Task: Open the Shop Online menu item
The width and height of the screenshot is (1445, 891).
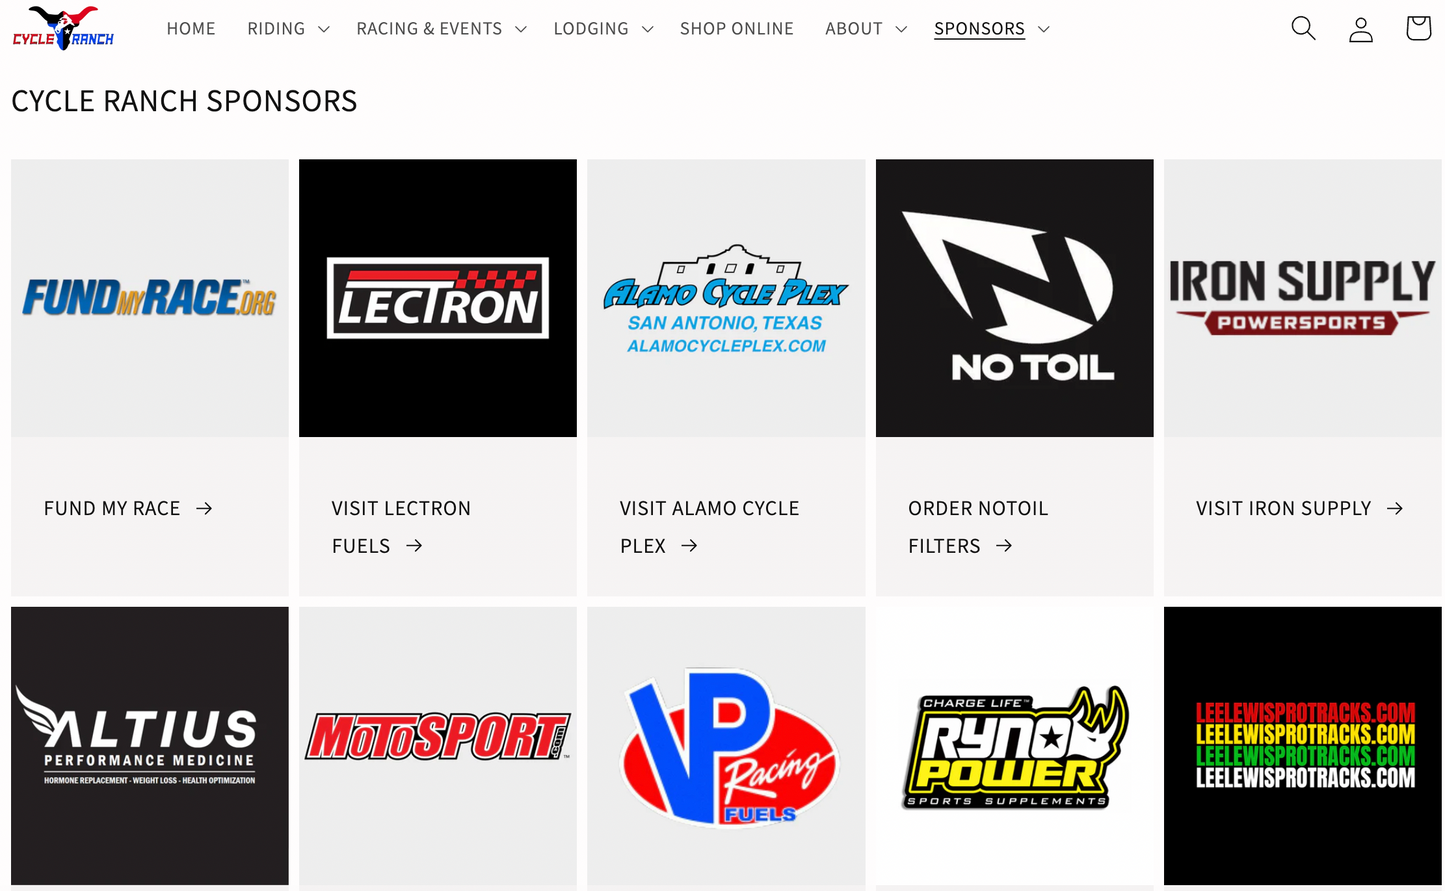Action: pyautogui.click(x=737, y=29)
